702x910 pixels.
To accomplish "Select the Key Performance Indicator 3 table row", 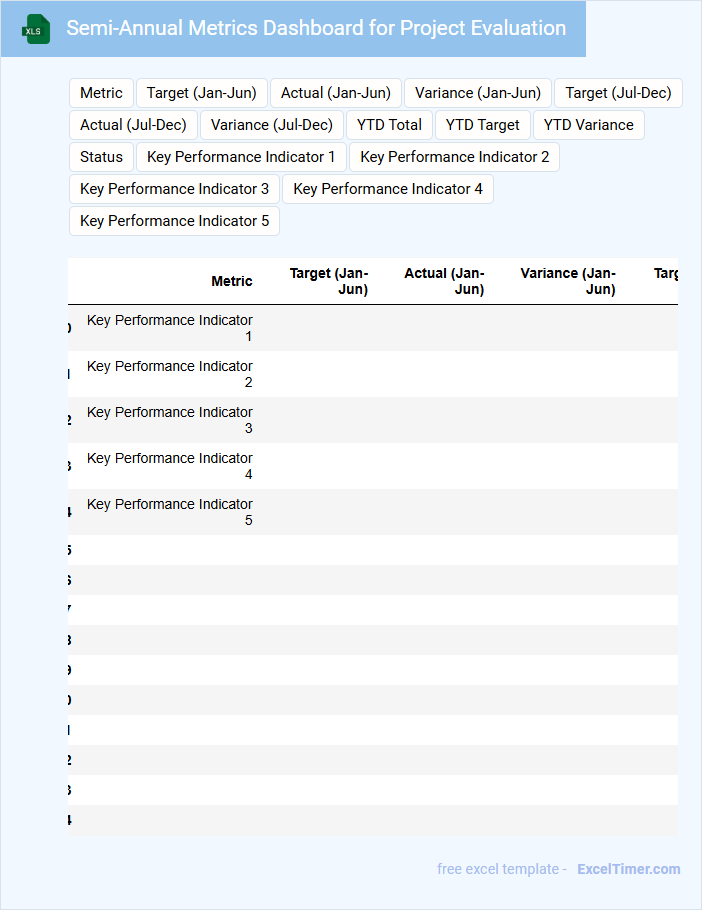I will point(170,420).
